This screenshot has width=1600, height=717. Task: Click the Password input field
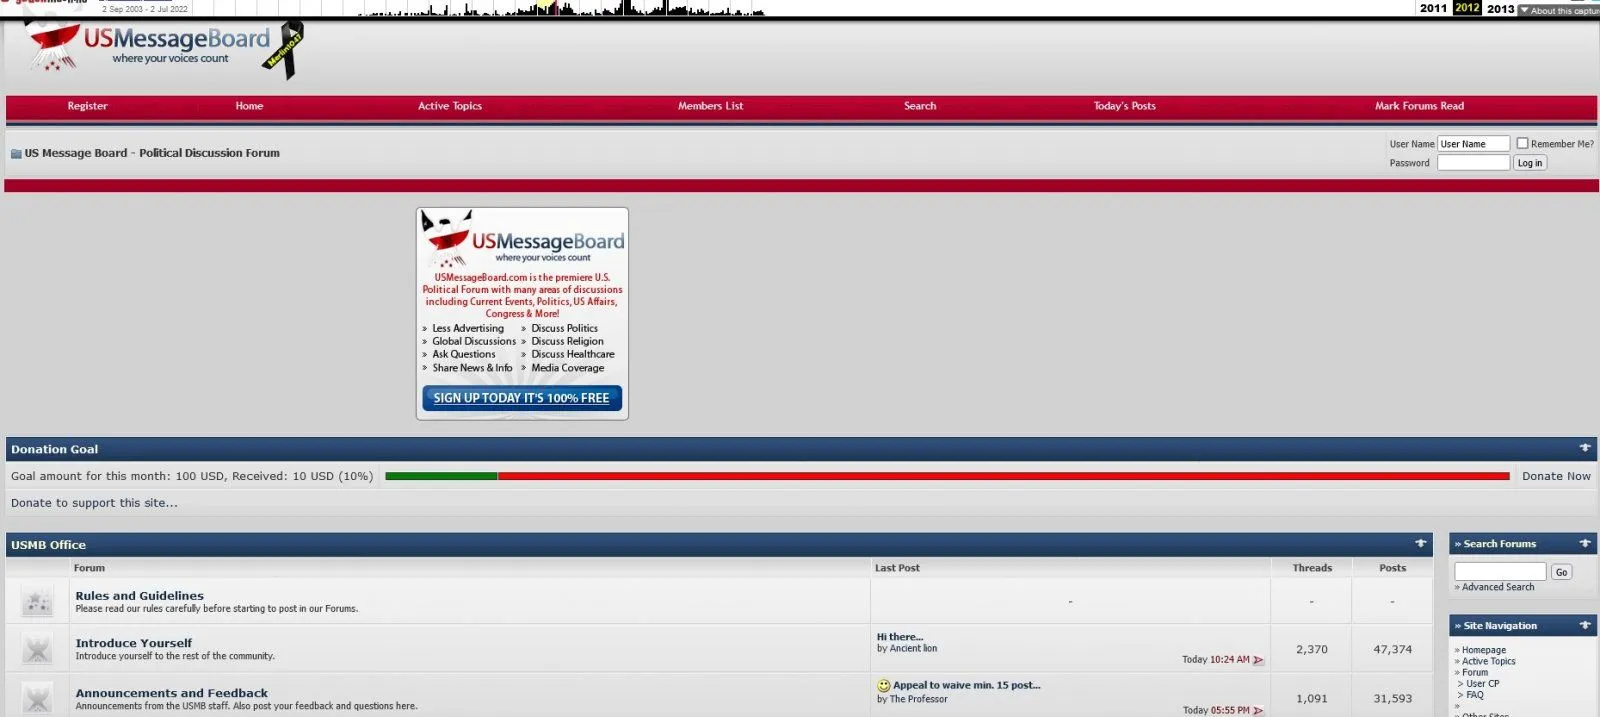click(1473, 163)
